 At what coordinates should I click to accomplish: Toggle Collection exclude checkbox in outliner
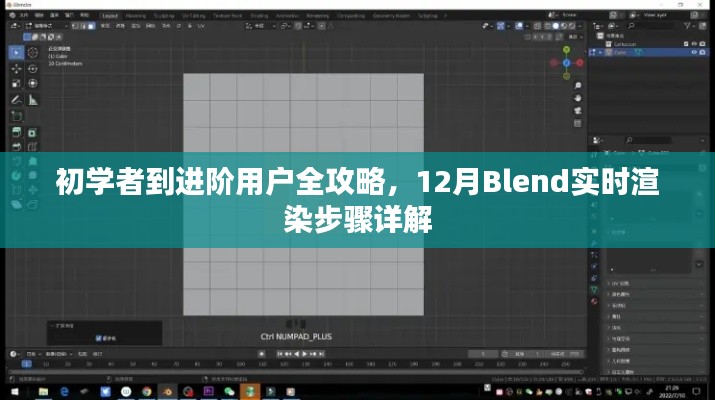[686, 44]
